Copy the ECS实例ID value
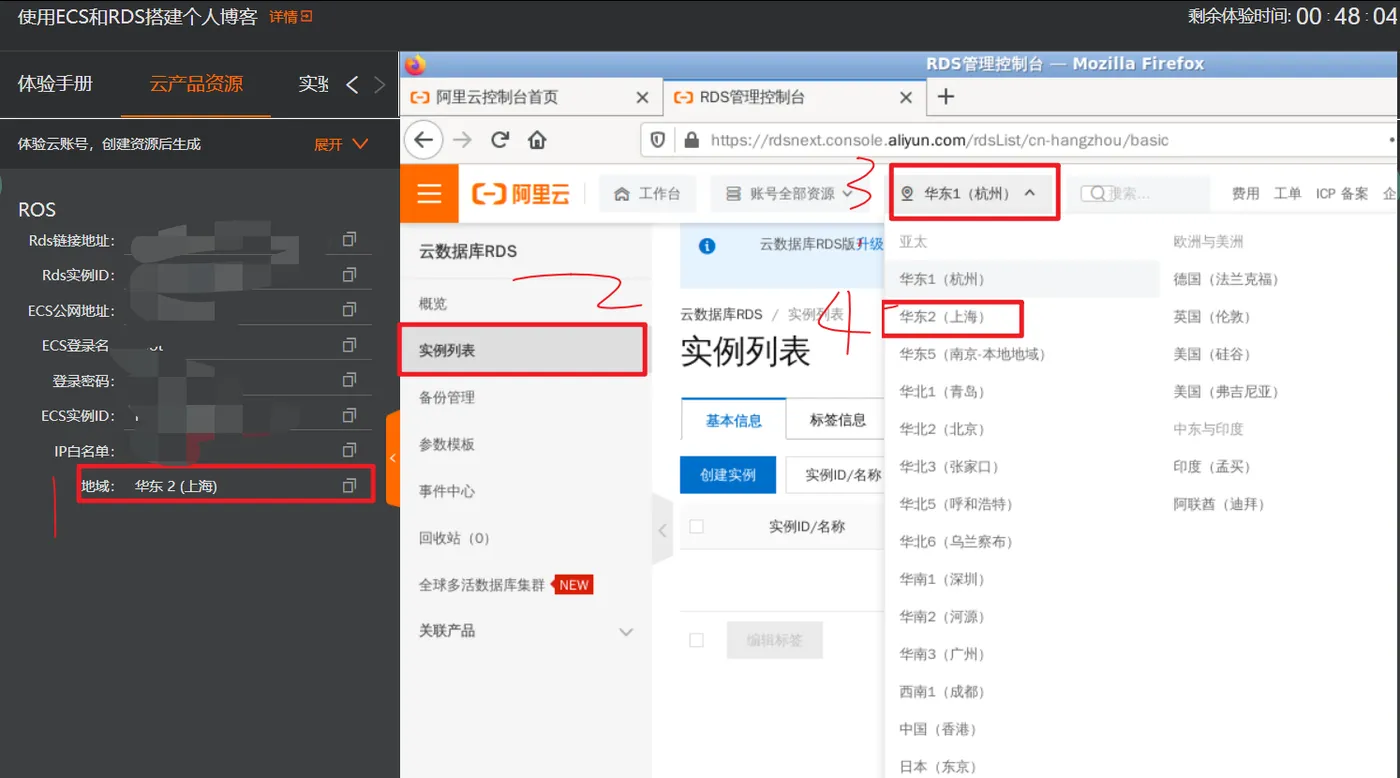 click(x=349, y=415)
